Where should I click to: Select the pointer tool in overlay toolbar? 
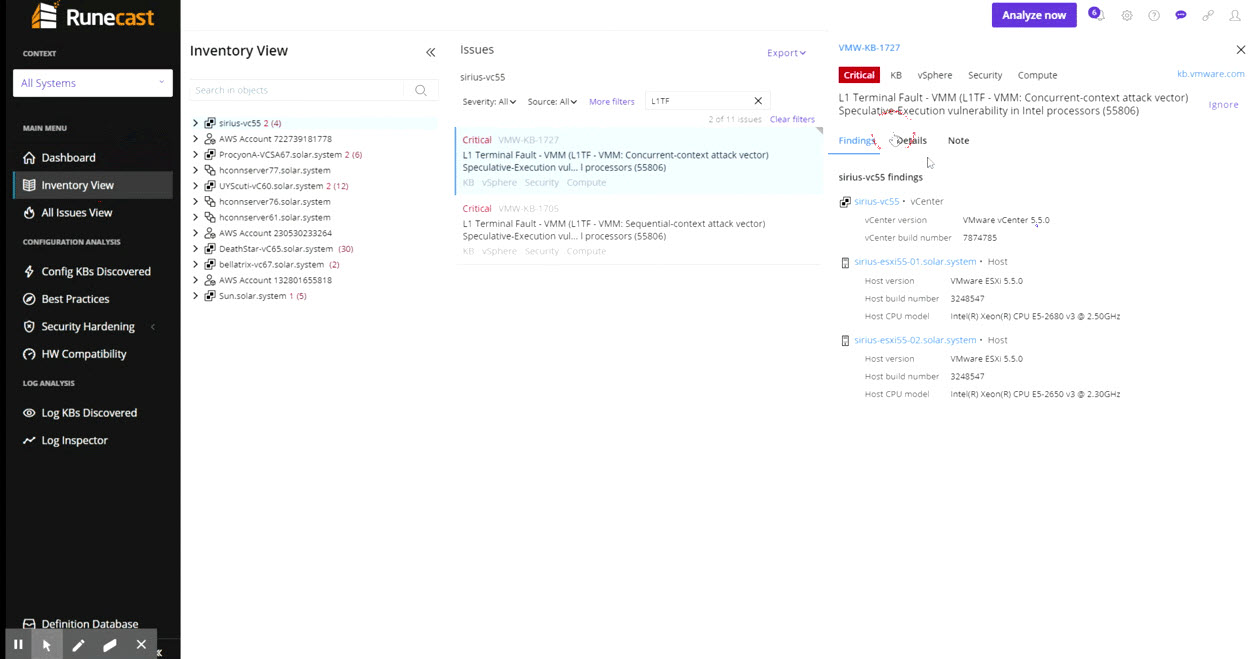[x=47, y=645]
